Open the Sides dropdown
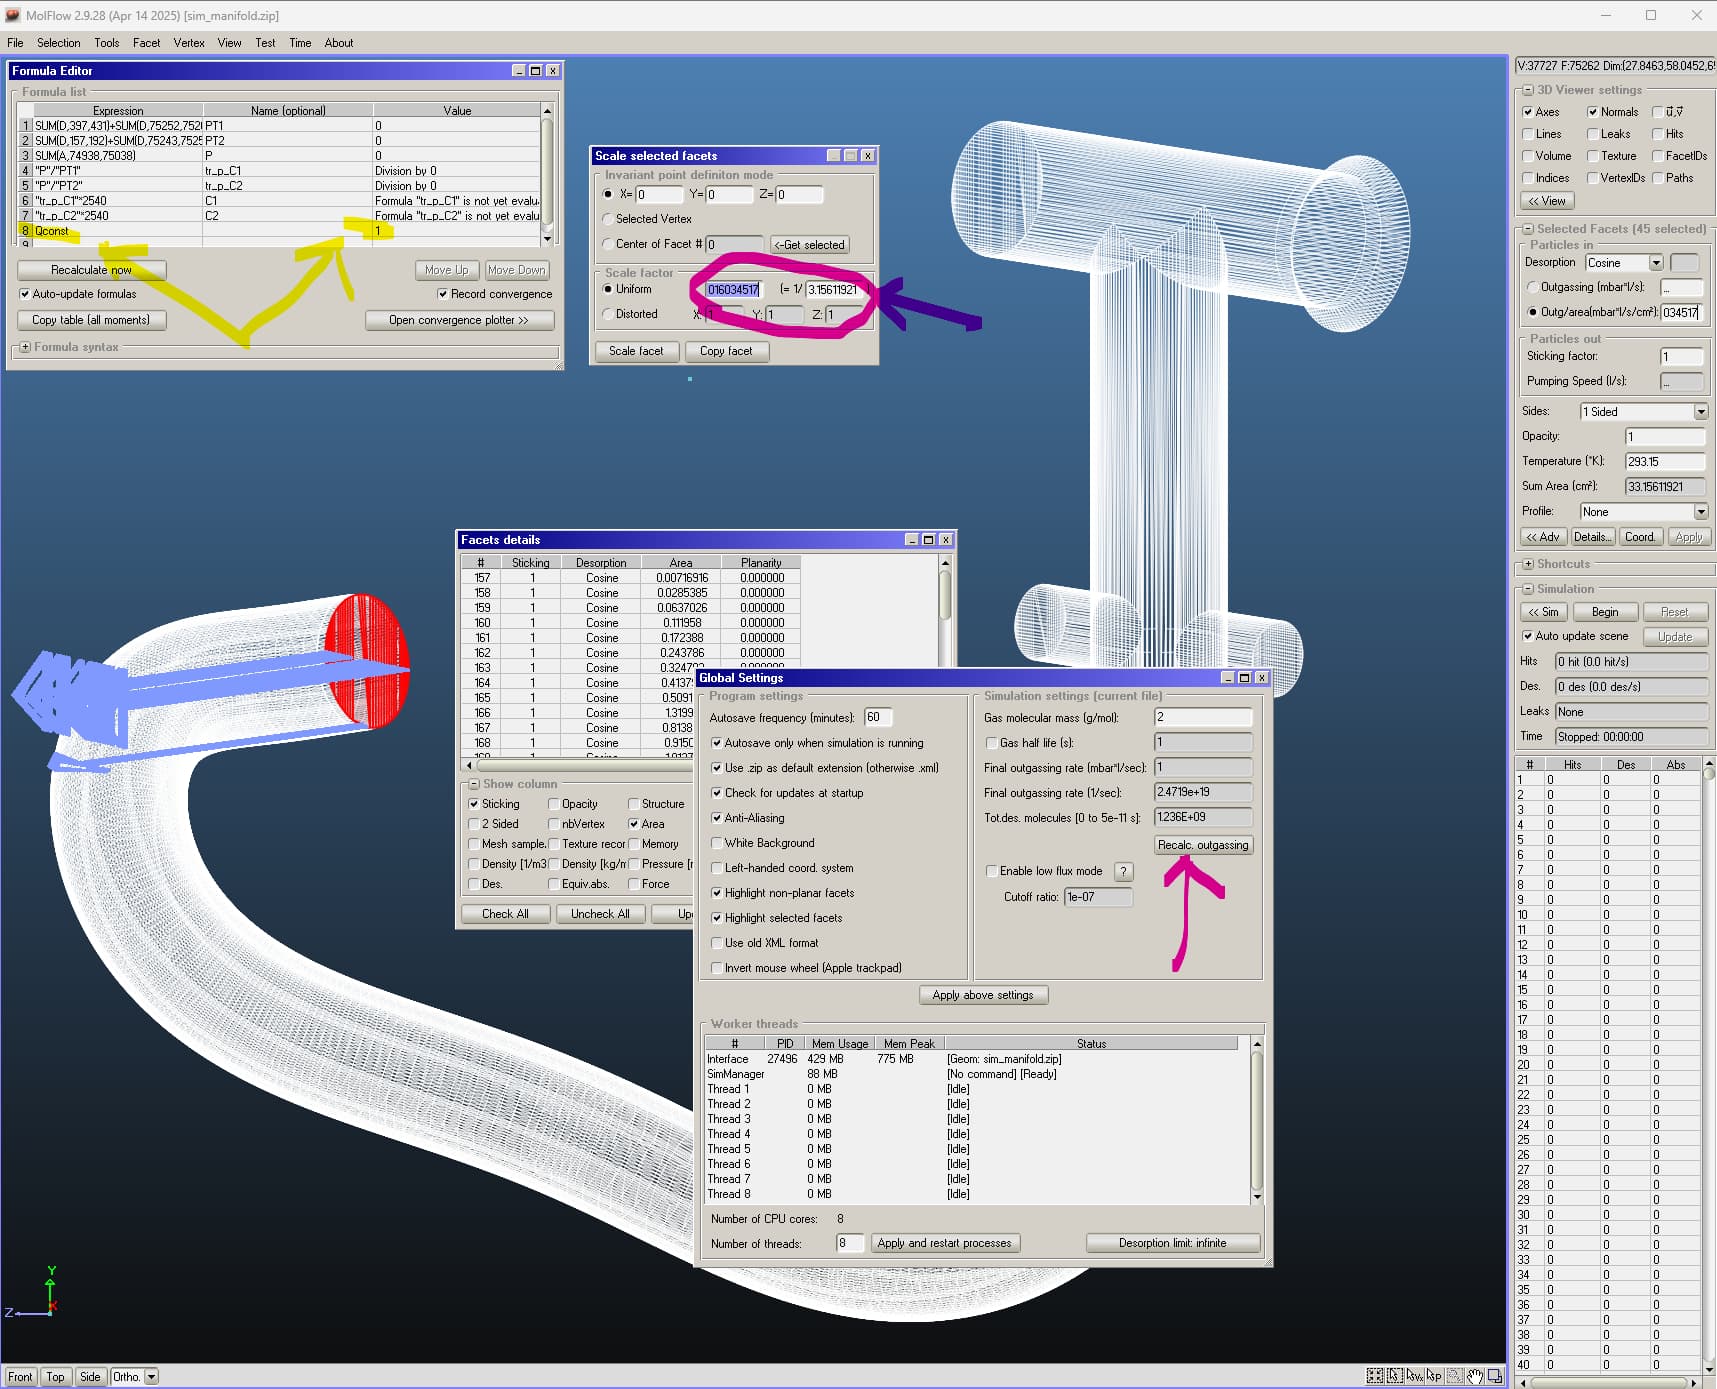Screen dimensions: 1717x1389 pyautogui.click(x=1700, y=412)
